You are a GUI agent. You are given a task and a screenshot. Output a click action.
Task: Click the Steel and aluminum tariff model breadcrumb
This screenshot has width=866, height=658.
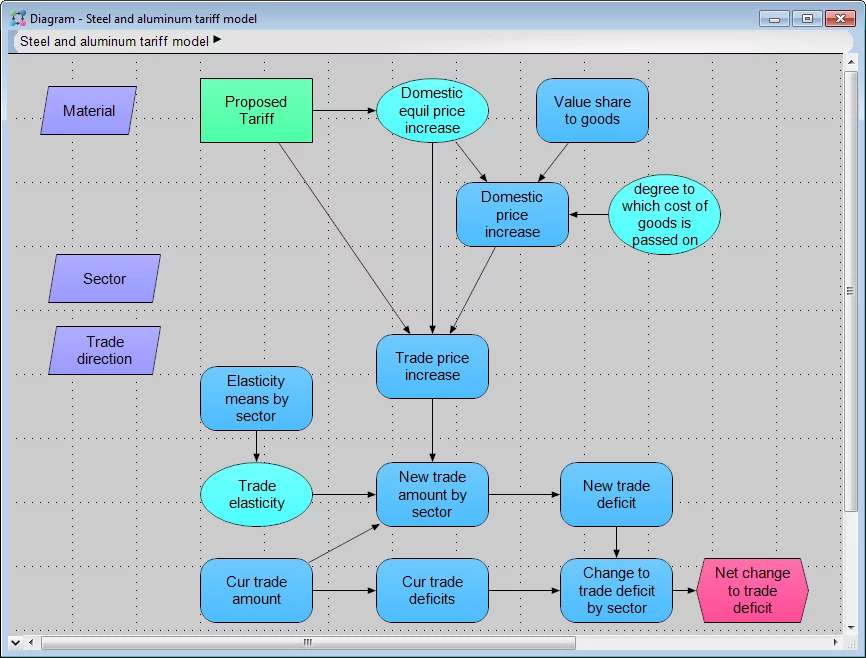click(x=114, y=41)
